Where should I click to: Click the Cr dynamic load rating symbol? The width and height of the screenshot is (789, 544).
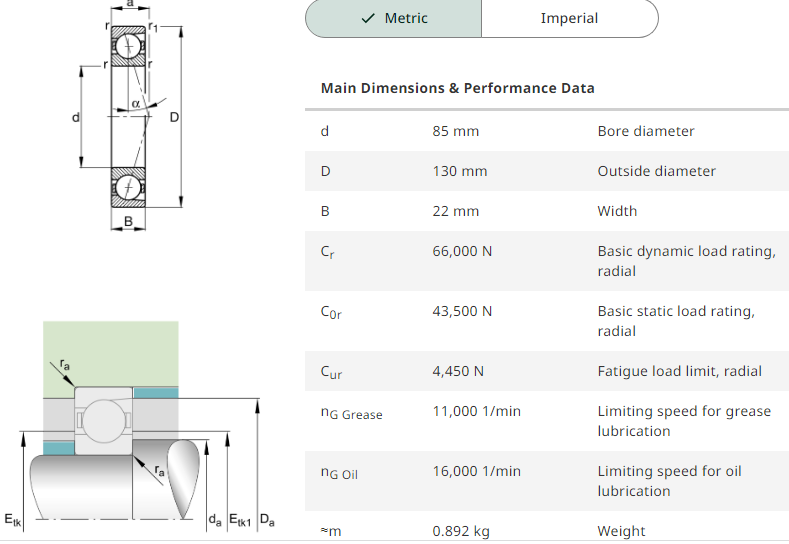tap(327, 252)
